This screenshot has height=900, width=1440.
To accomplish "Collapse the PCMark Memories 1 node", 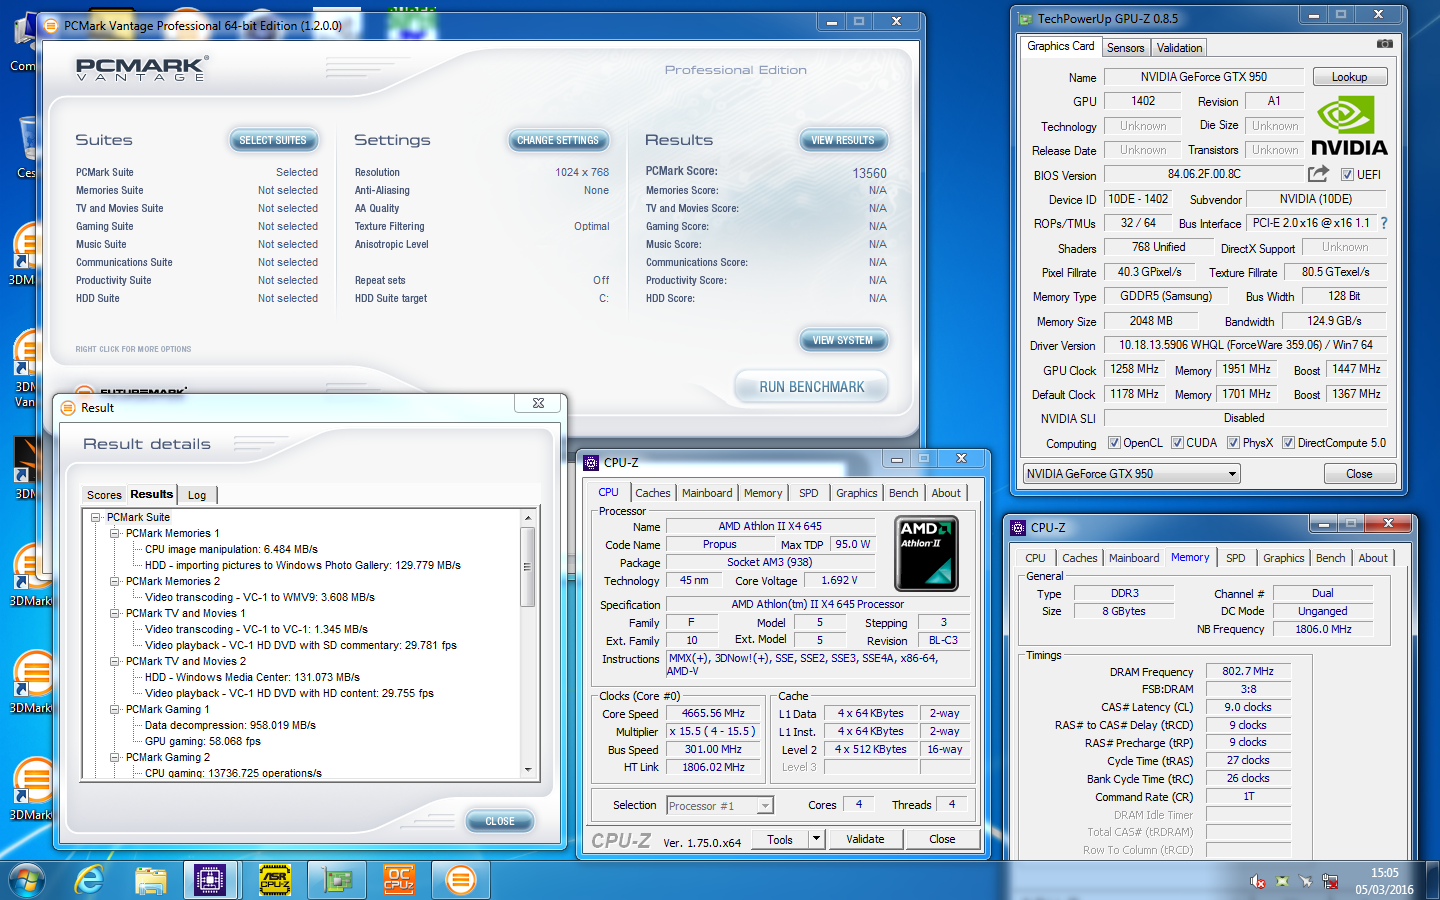I will pos(115,533).
